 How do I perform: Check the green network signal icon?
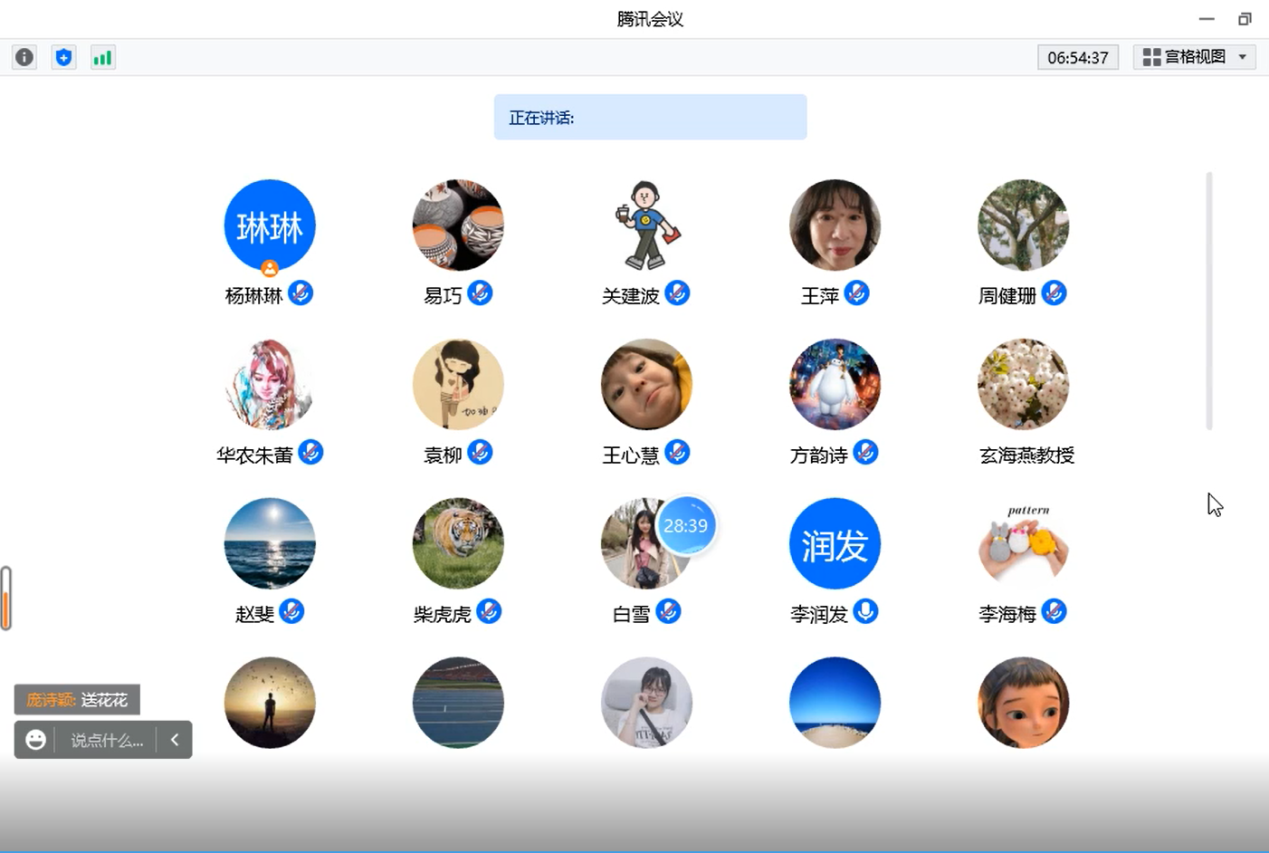tap(102, 57)
